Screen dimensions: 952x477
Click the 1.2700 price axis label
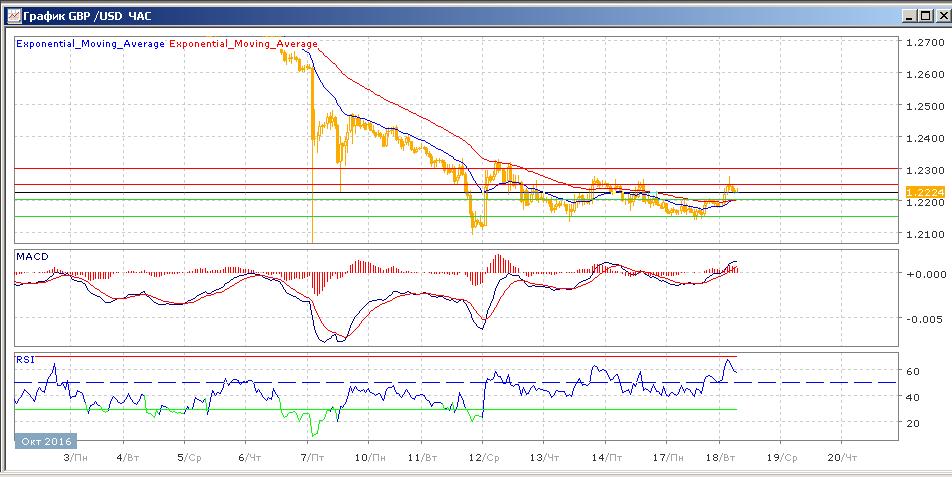pyautogui.click(x=921, y=43)
